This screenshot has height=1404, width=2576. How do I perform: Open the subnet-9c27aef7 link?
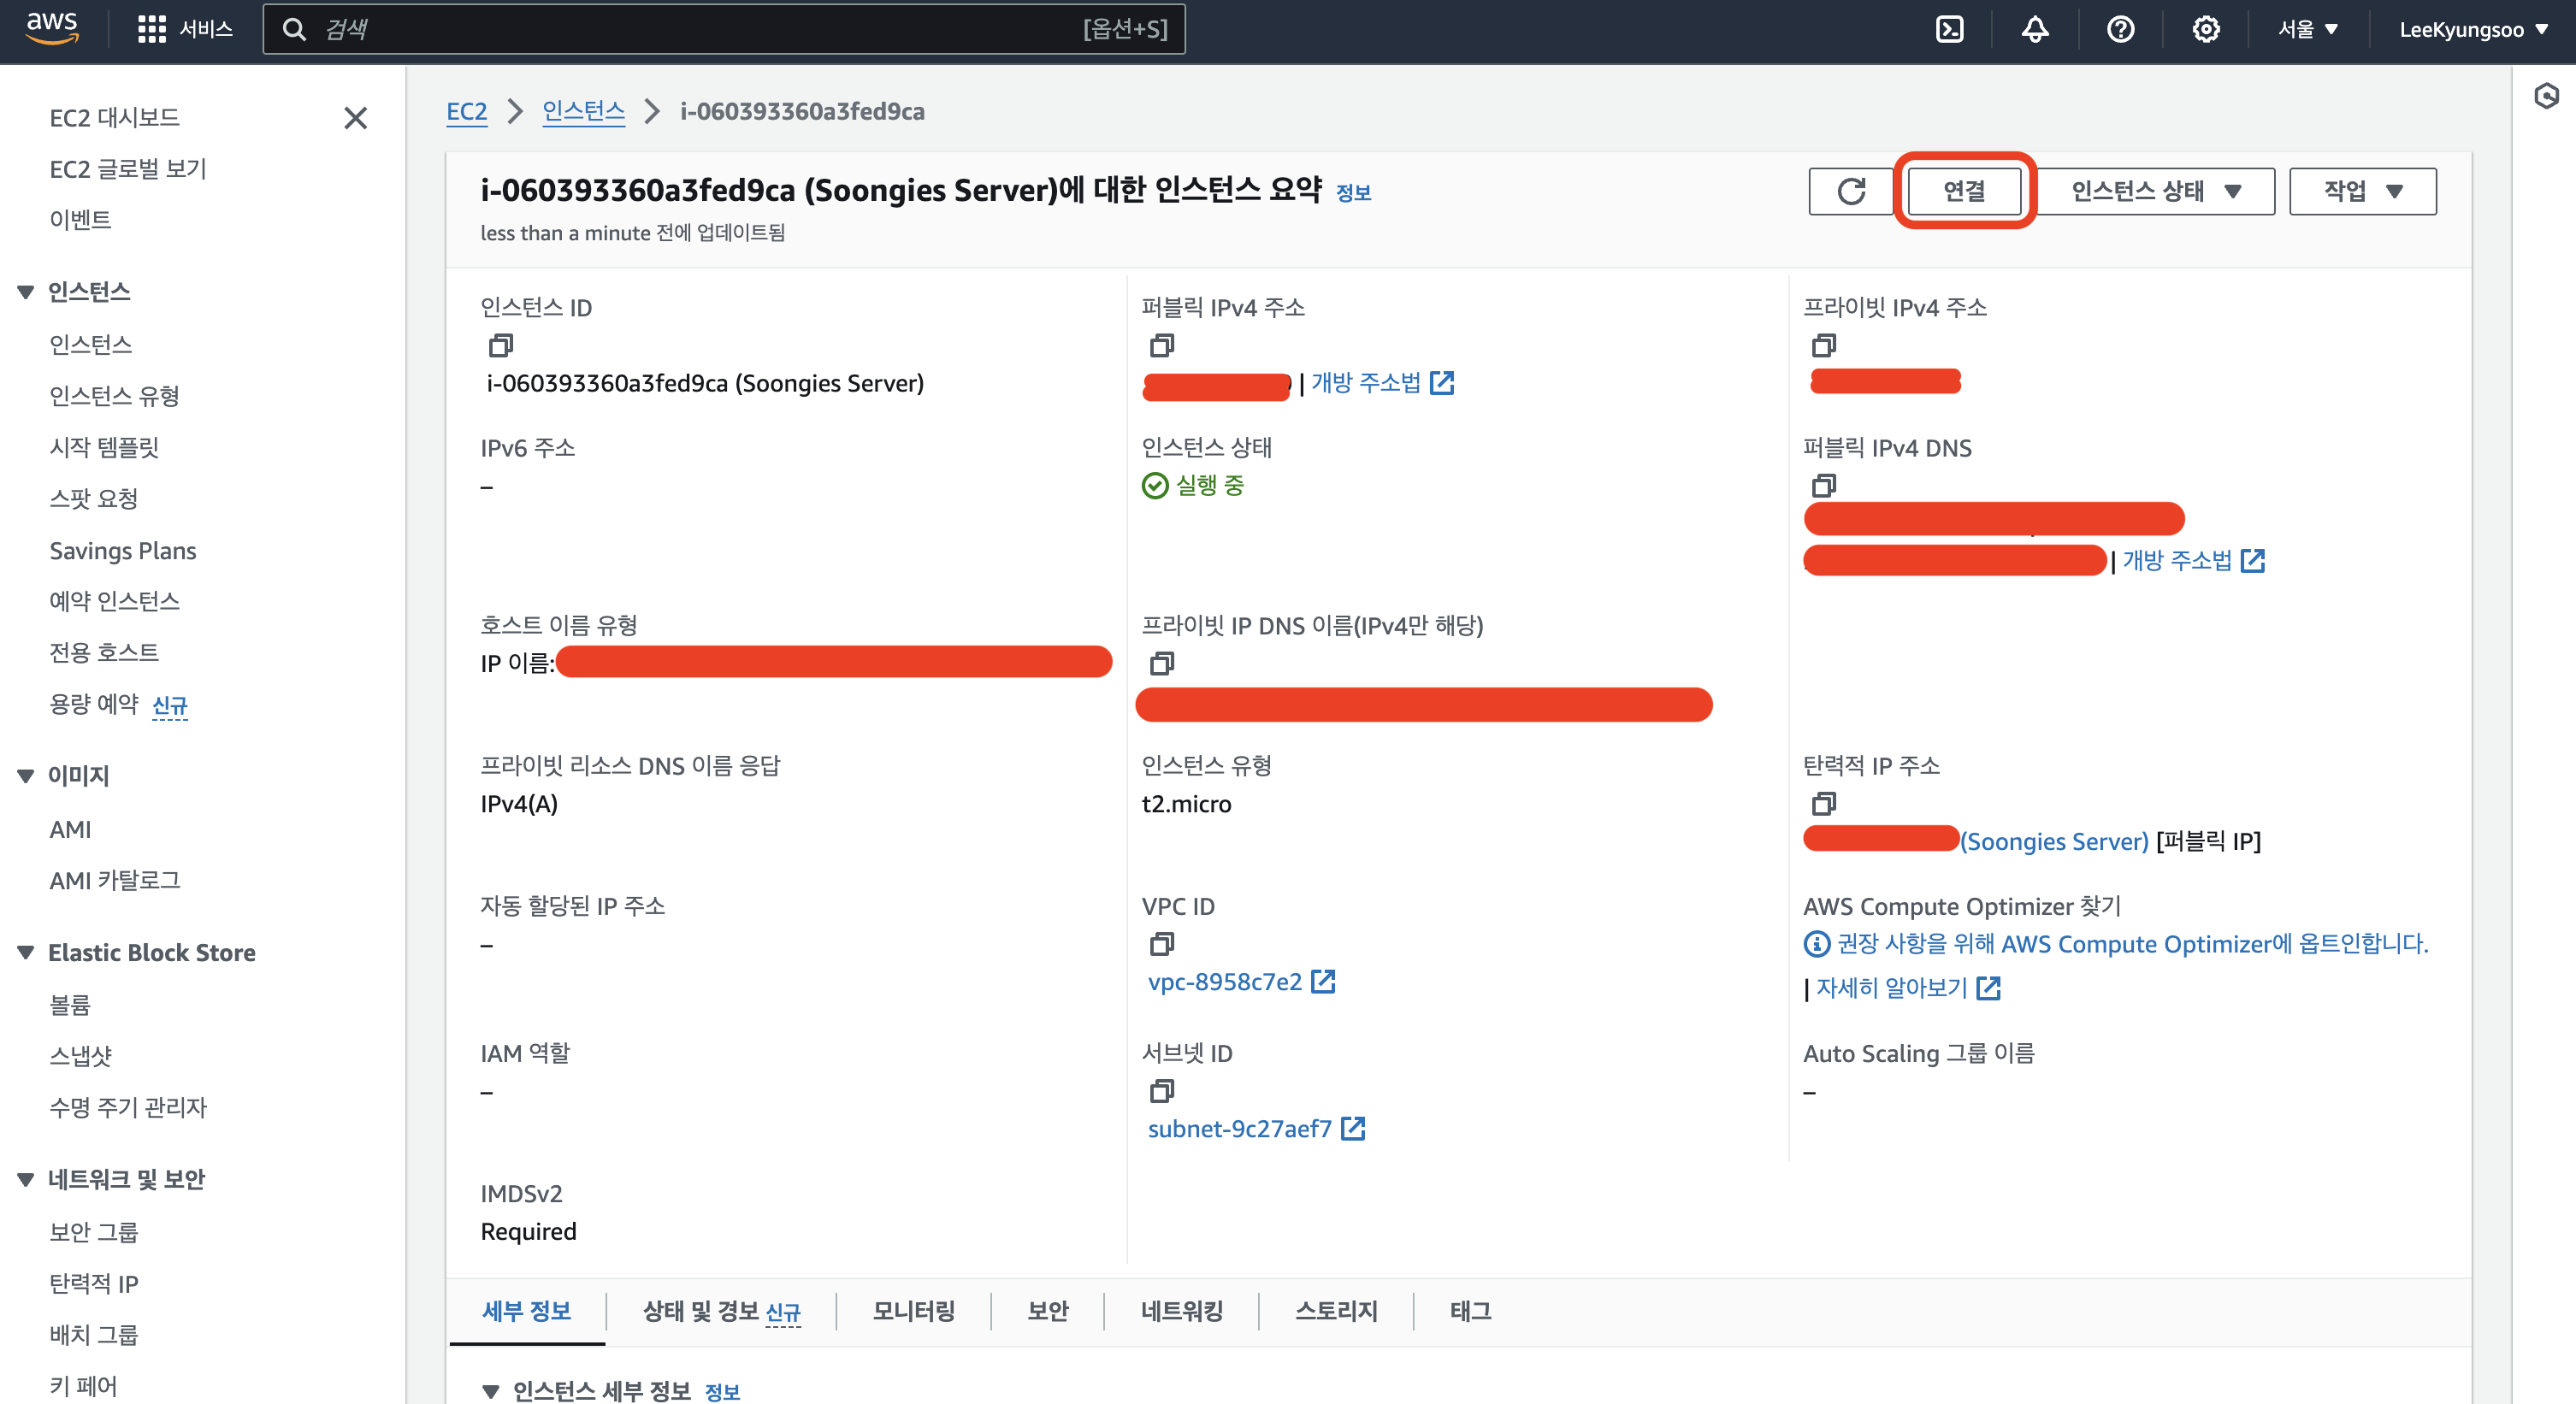click(1239, 1129)
